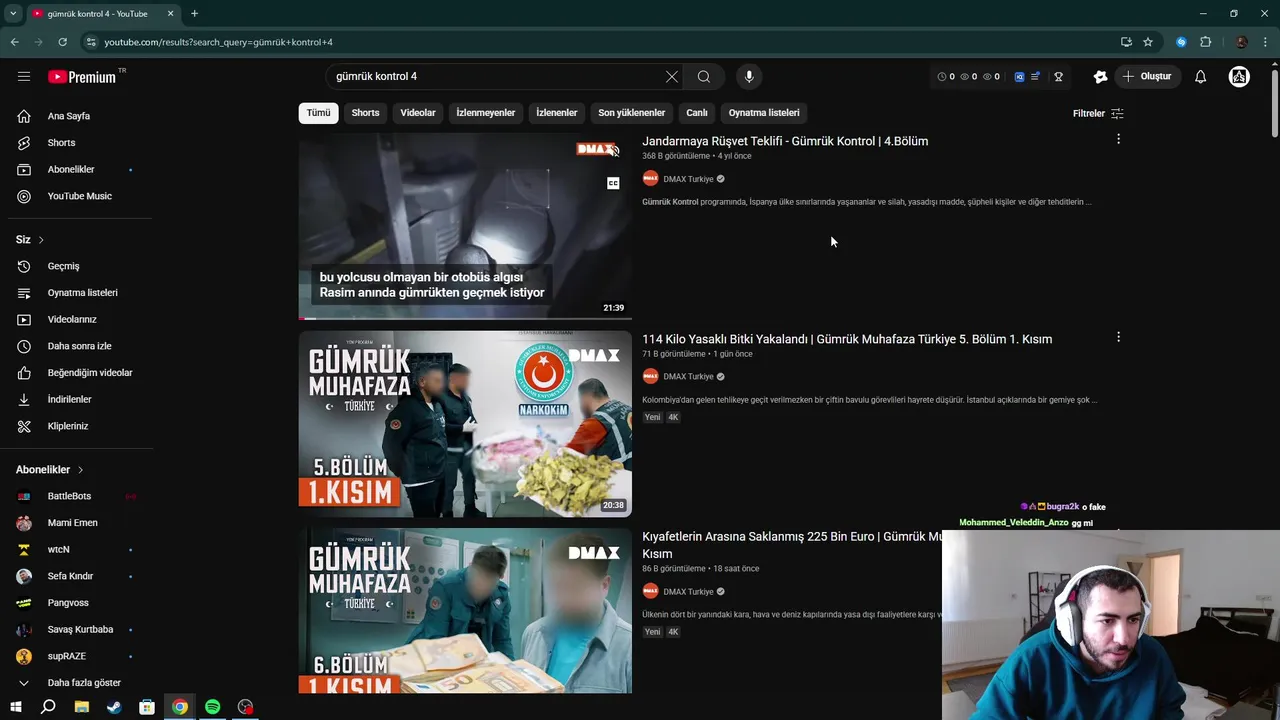Open Chrome extensions puzzle icon

coord(1205,42)
